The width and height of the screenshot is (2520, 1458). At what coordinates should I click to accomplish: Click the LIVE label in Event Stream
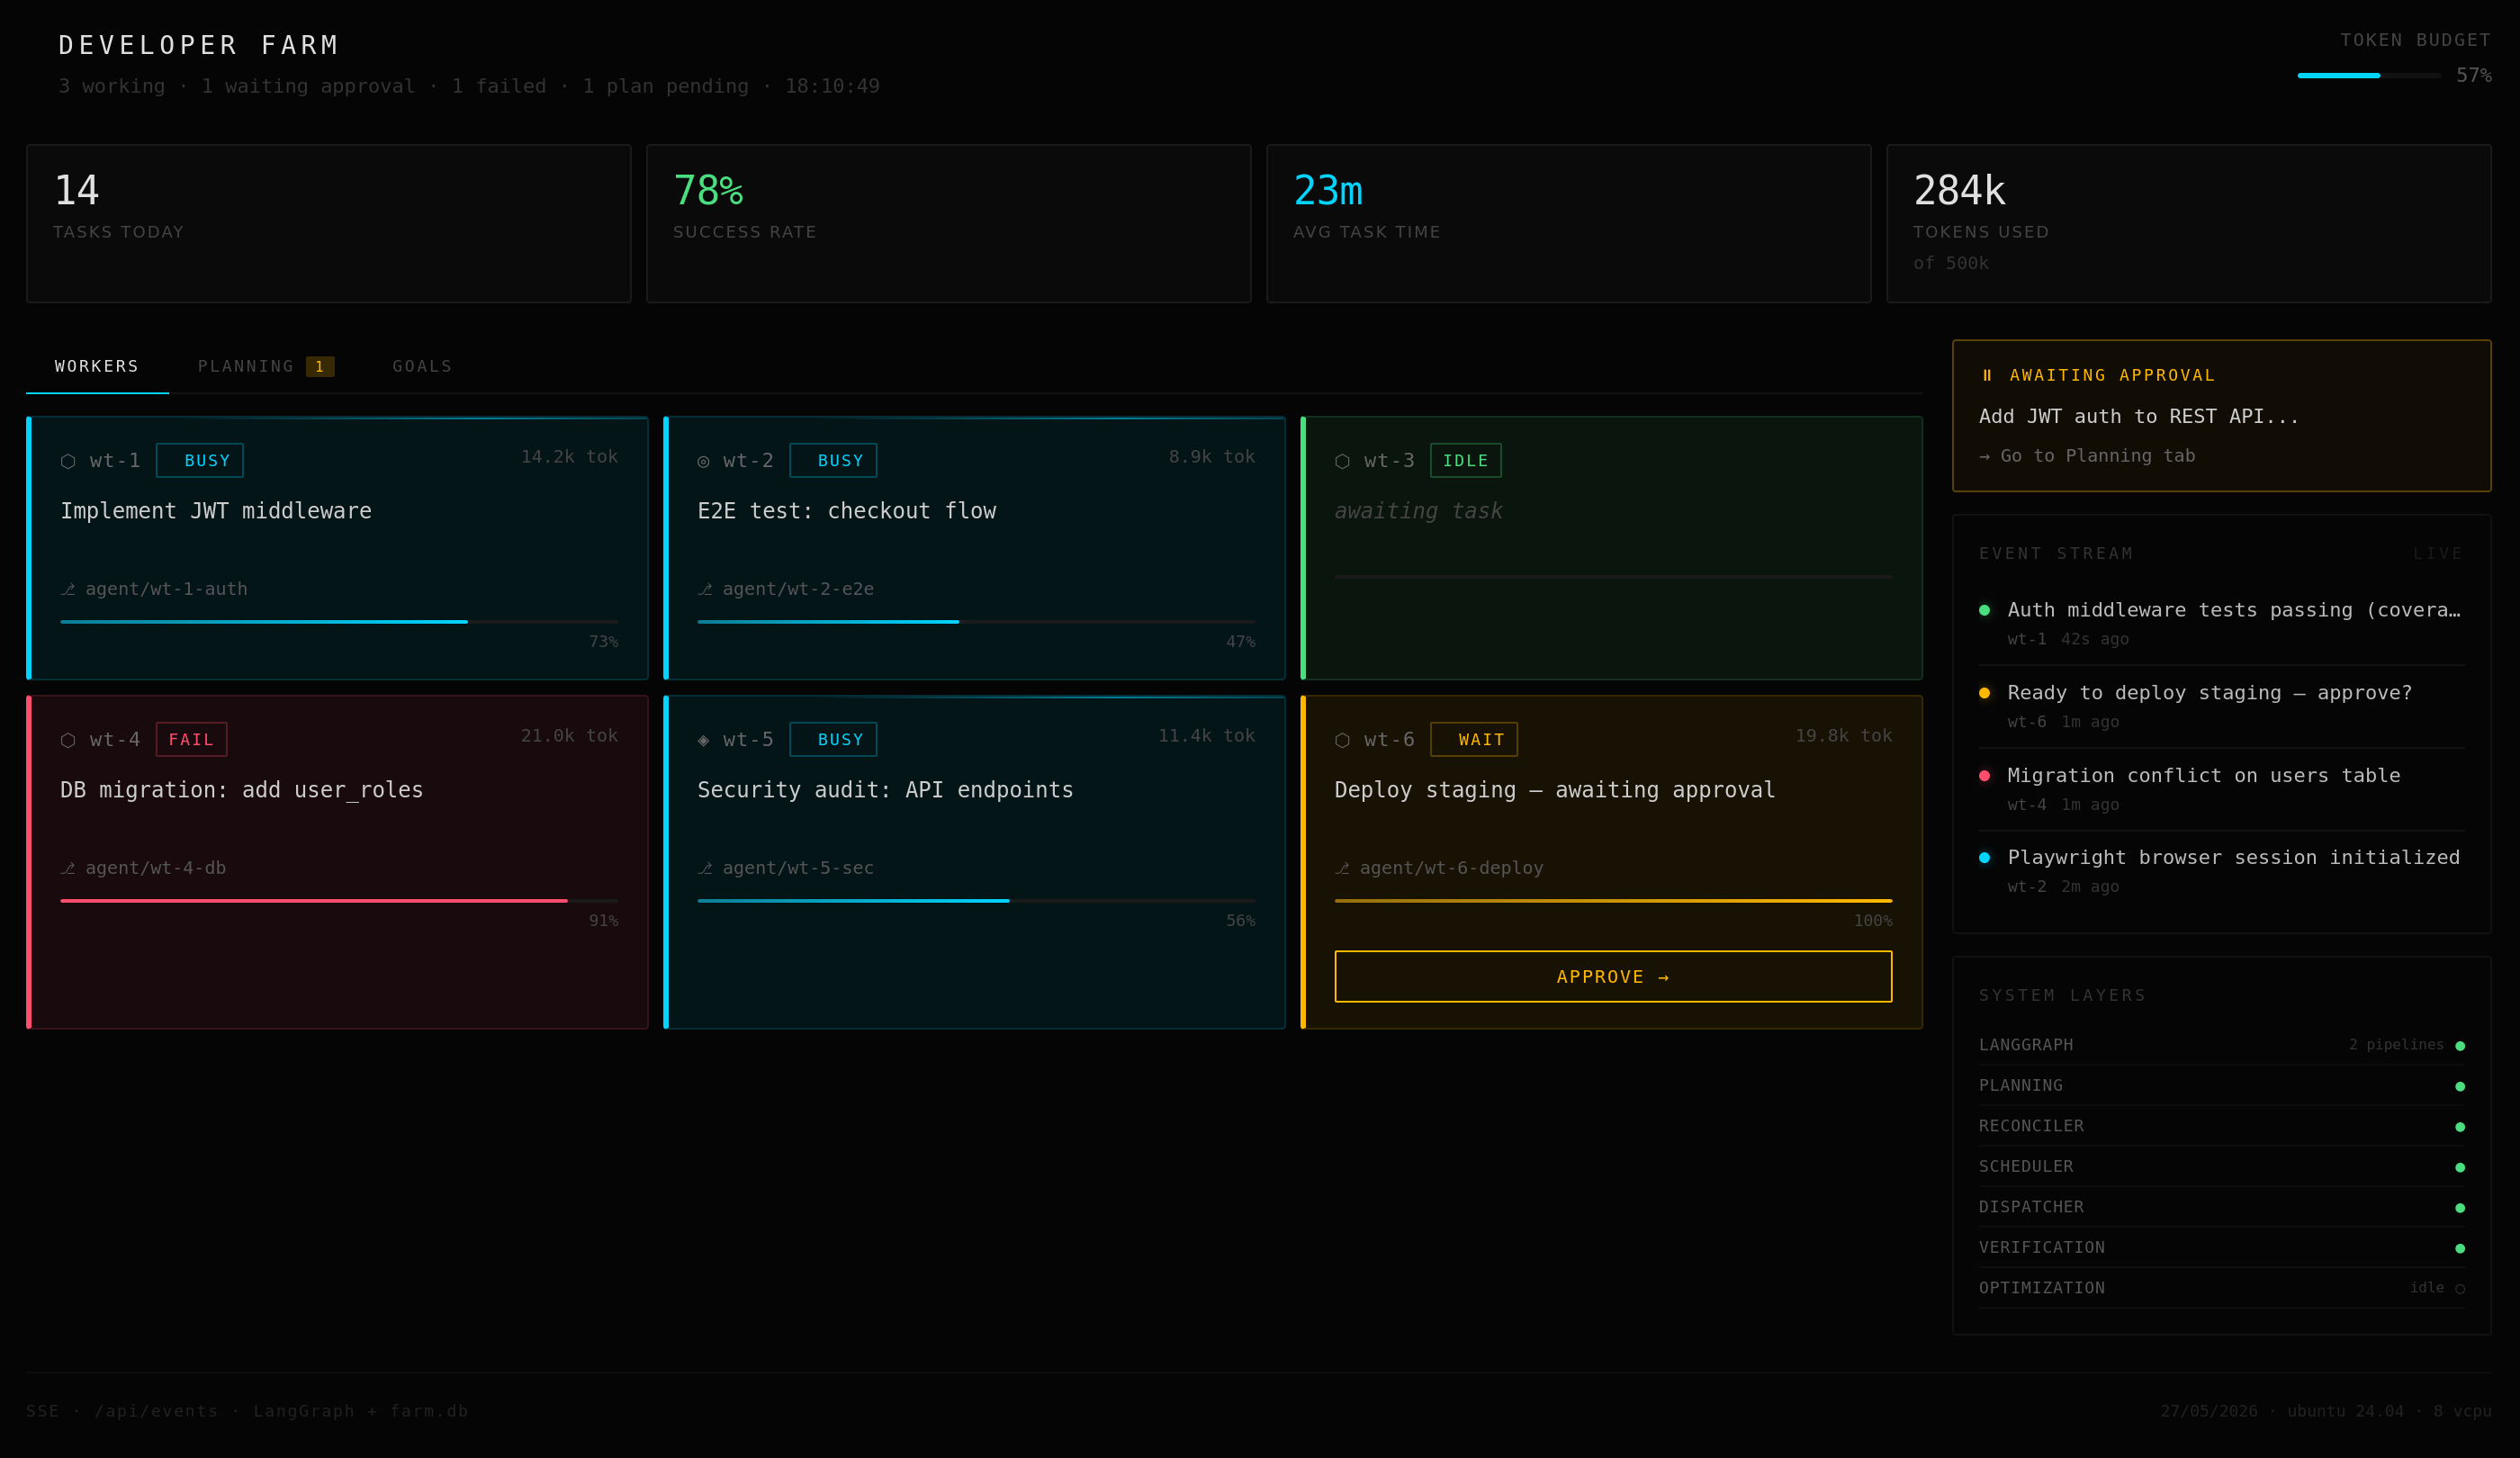pos(2438,553)
